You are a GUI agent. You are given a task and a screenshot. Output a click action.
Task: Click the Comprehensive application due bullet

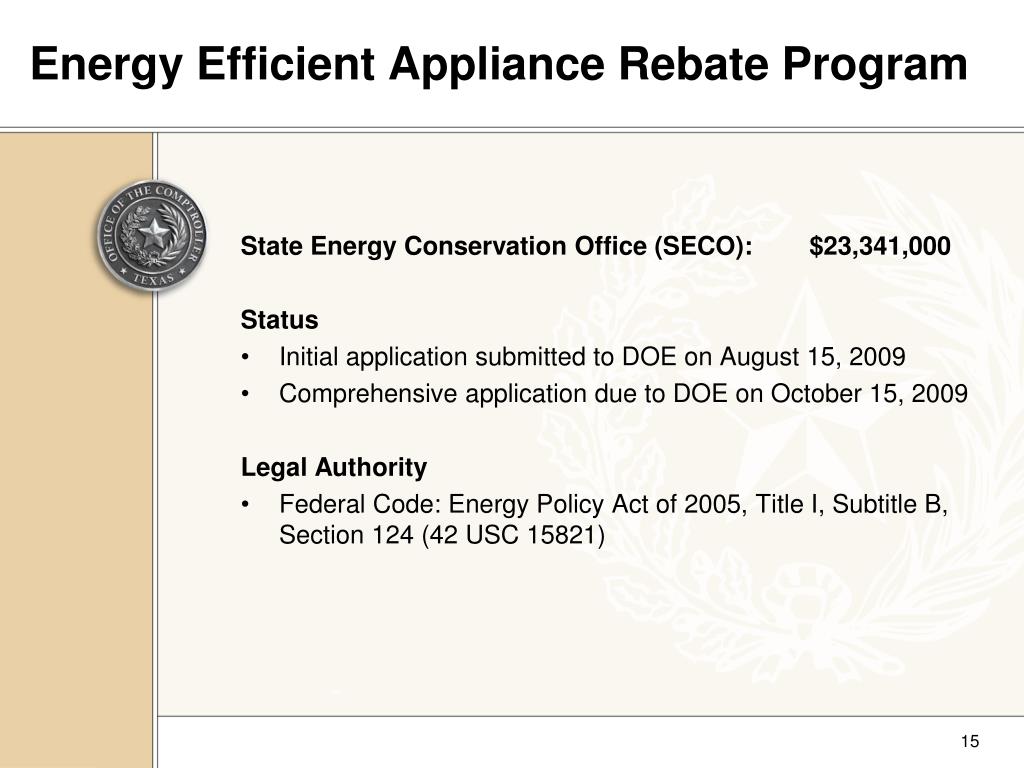coord(623,394)
